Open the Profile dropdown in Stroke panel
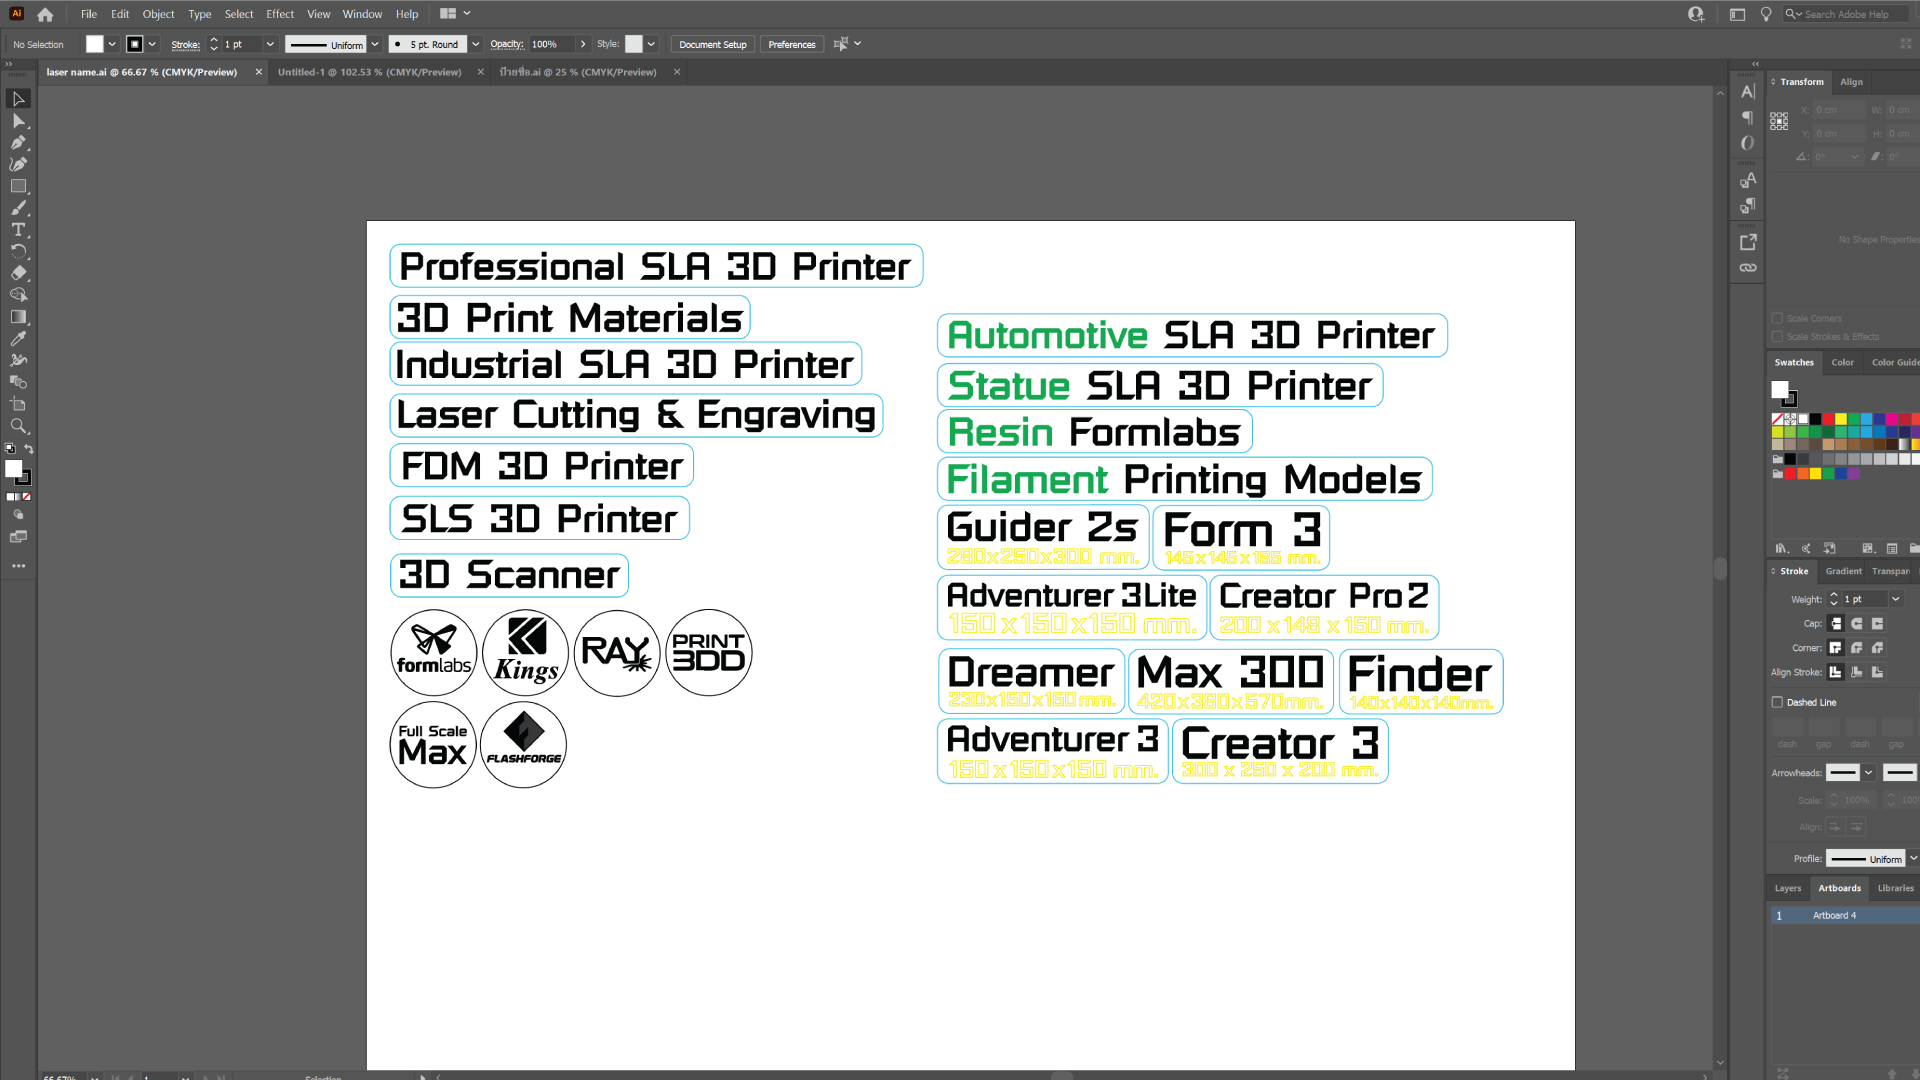1920x1080 pixels. pyautogui.click(x=1913, y=858)
